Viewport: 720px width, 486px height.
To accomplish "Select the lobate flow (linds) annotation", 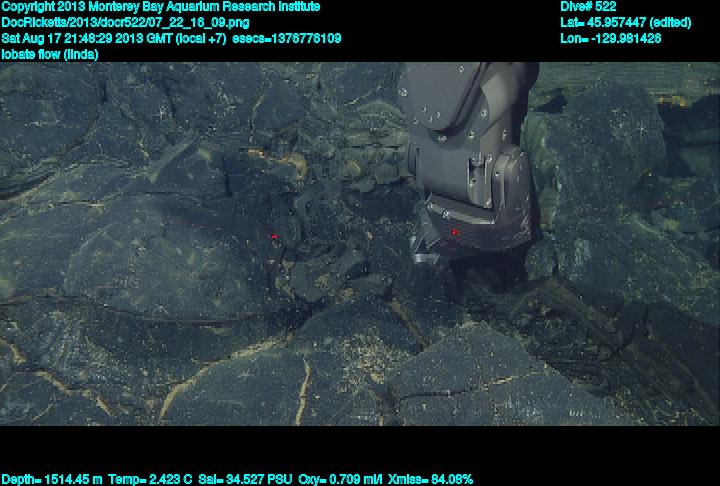I will pos(50,54).
